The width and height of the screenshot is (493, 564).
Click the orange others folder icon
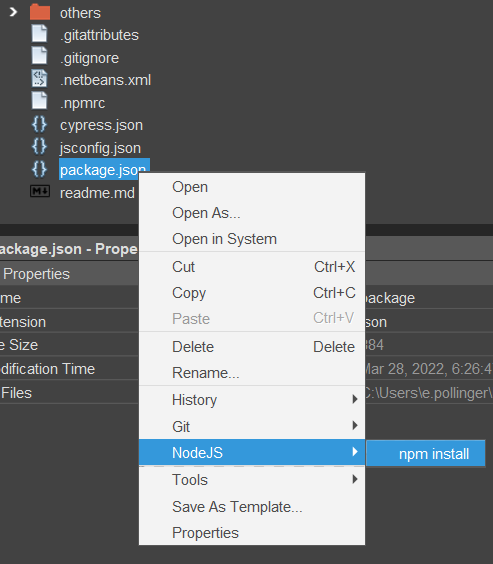[40, 12]
